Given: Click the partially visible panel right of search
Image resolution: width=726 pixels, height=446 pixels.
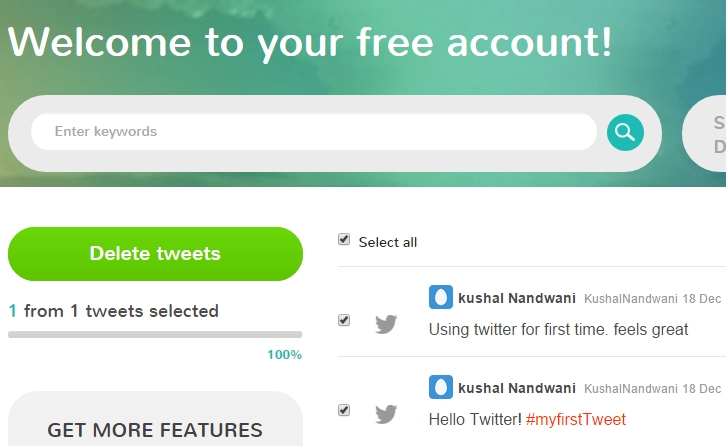Looking at the screenshot, I should point(706,135).
